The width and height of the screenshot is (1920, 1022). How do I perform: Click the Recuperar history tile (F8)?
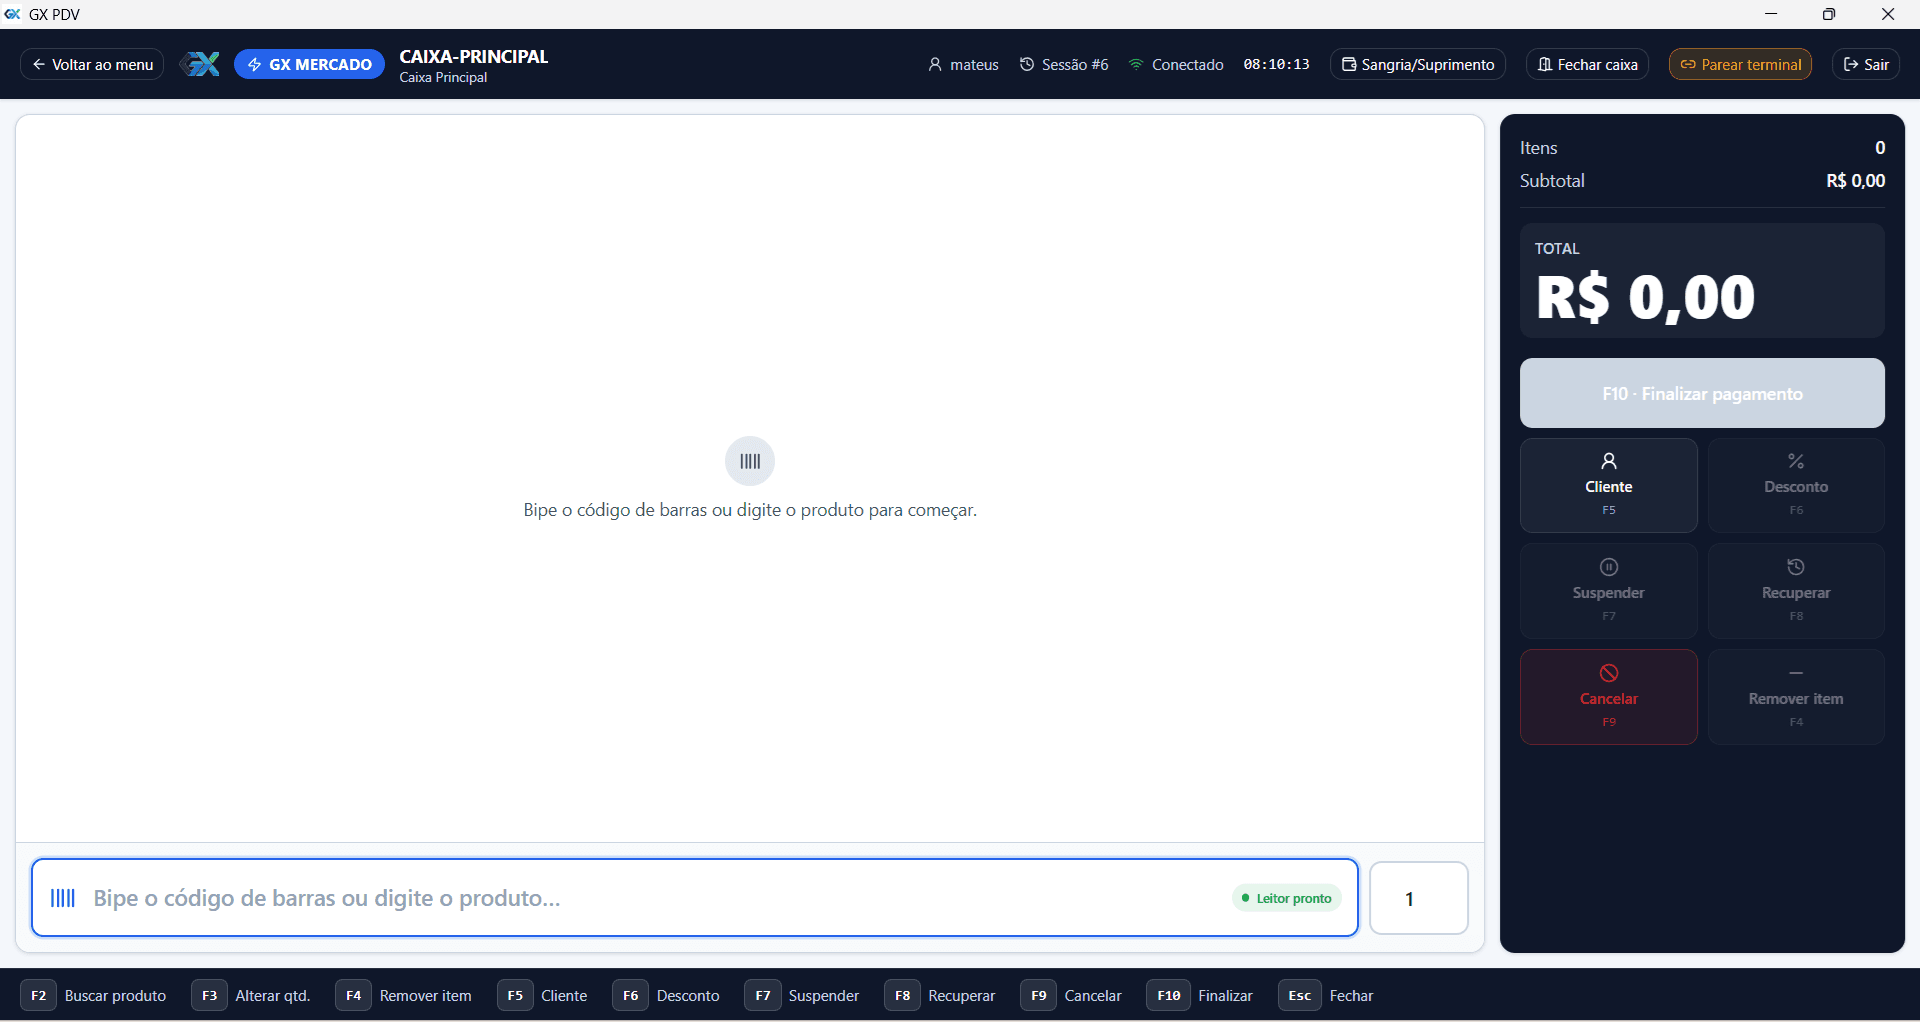1796,591
